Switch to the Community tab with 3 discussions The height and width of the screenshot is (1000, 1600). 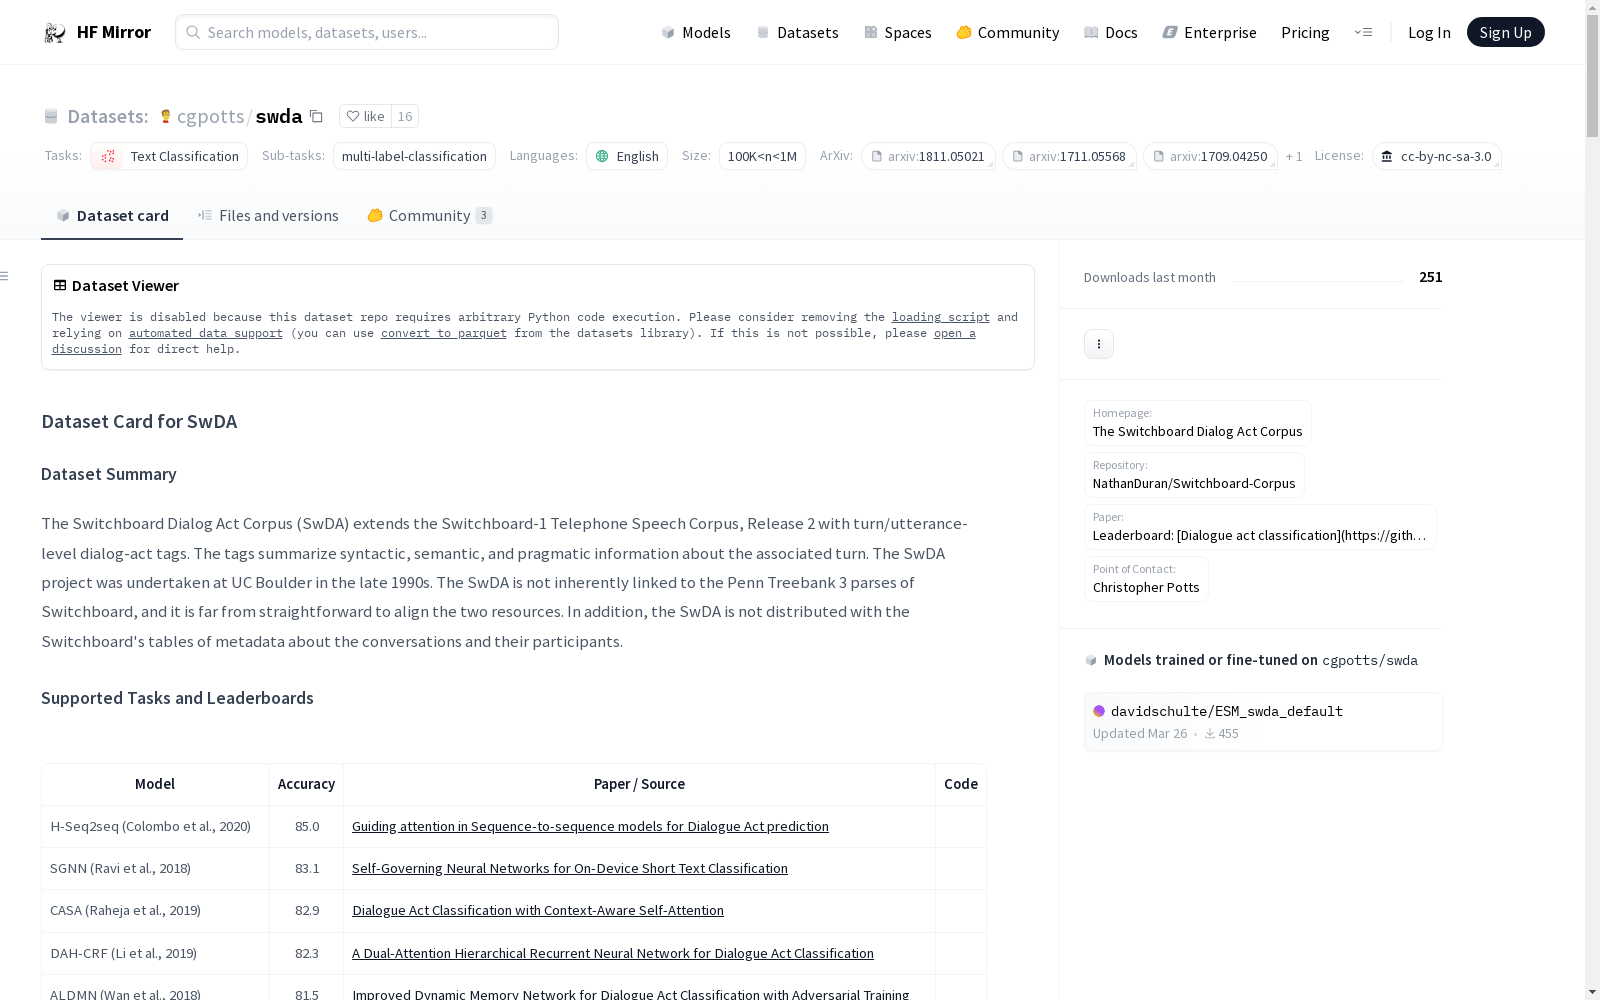[x=430, y=216]
